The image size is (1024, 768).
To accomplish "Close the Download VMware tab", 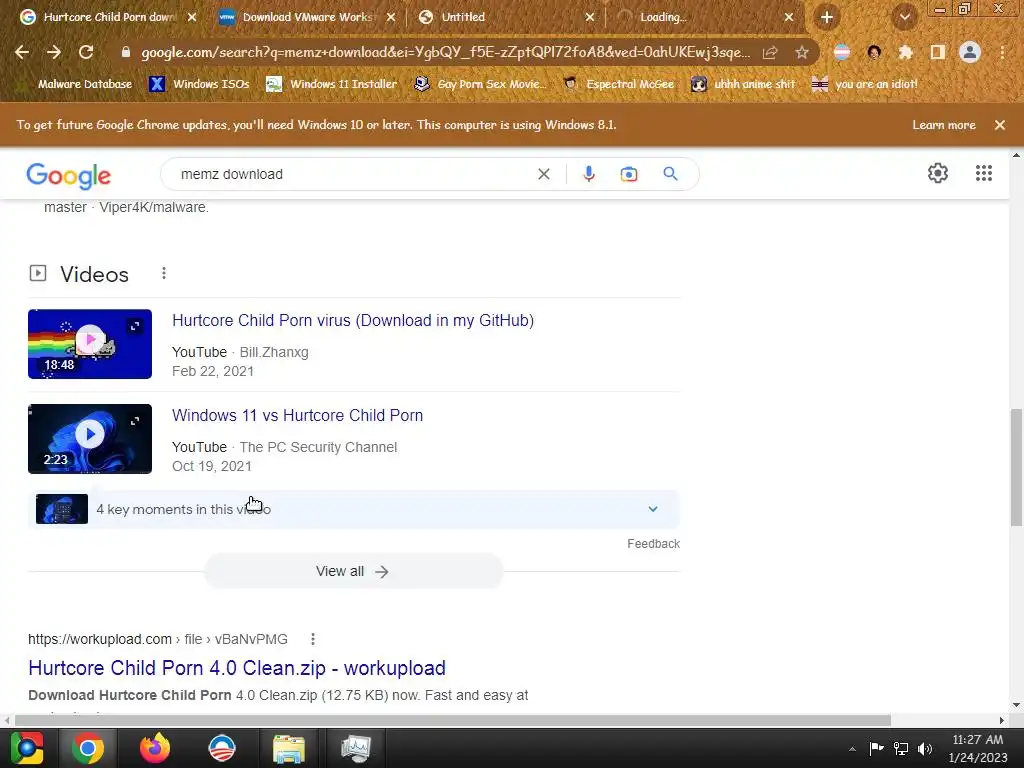I will pos(391,17).
